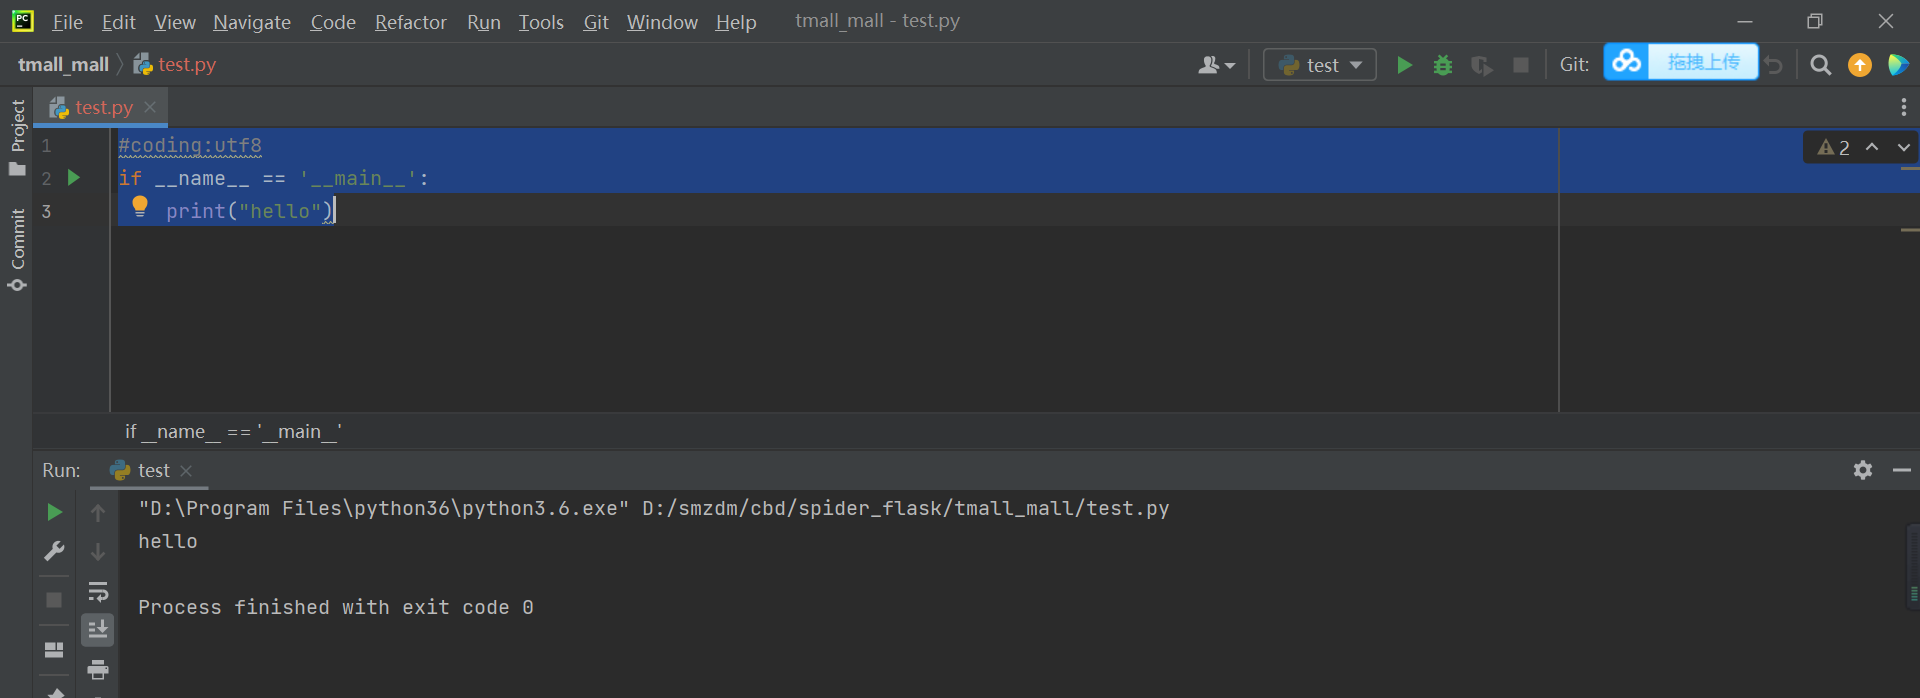
Task: Open the Edit menu
Action: pyautogui.click(x=118, y=22)
